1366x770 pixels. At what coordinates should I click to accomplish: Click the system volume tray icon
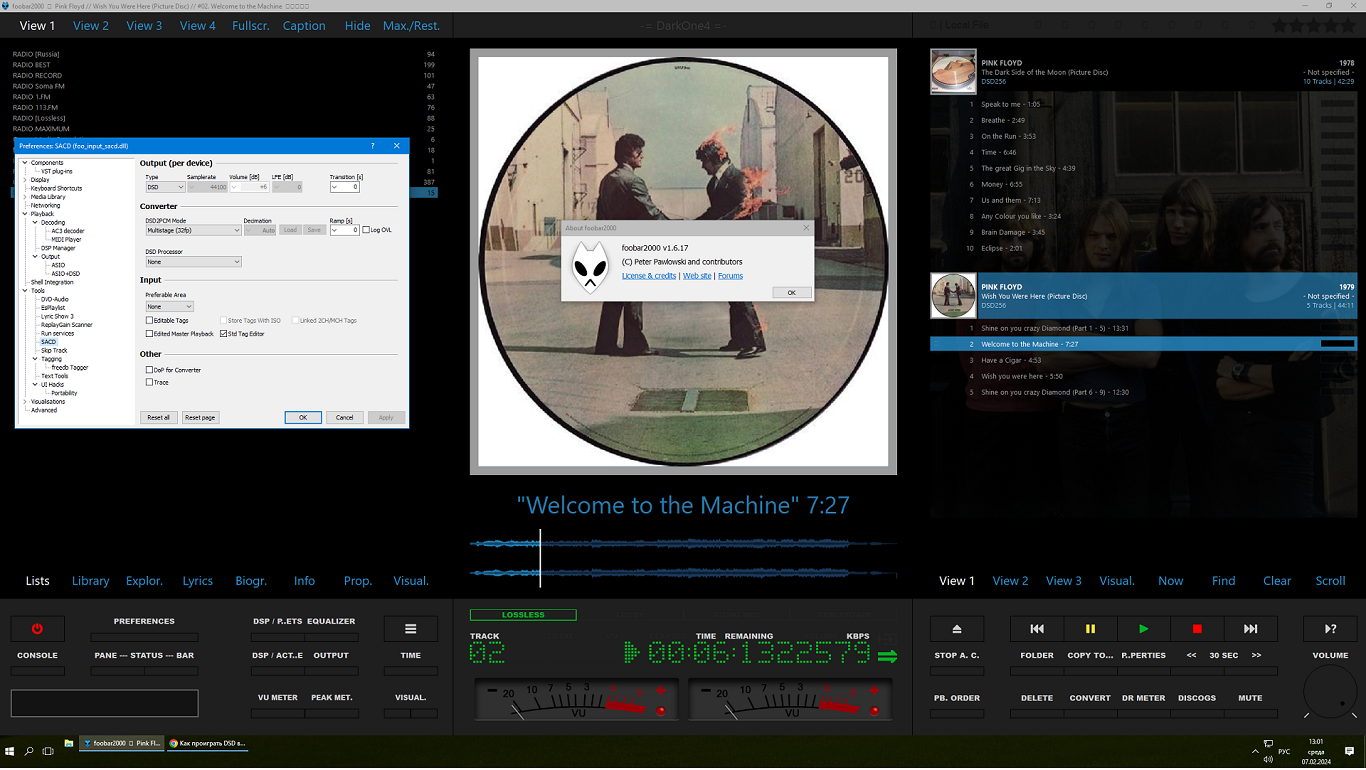click(x=1268, y=759)
